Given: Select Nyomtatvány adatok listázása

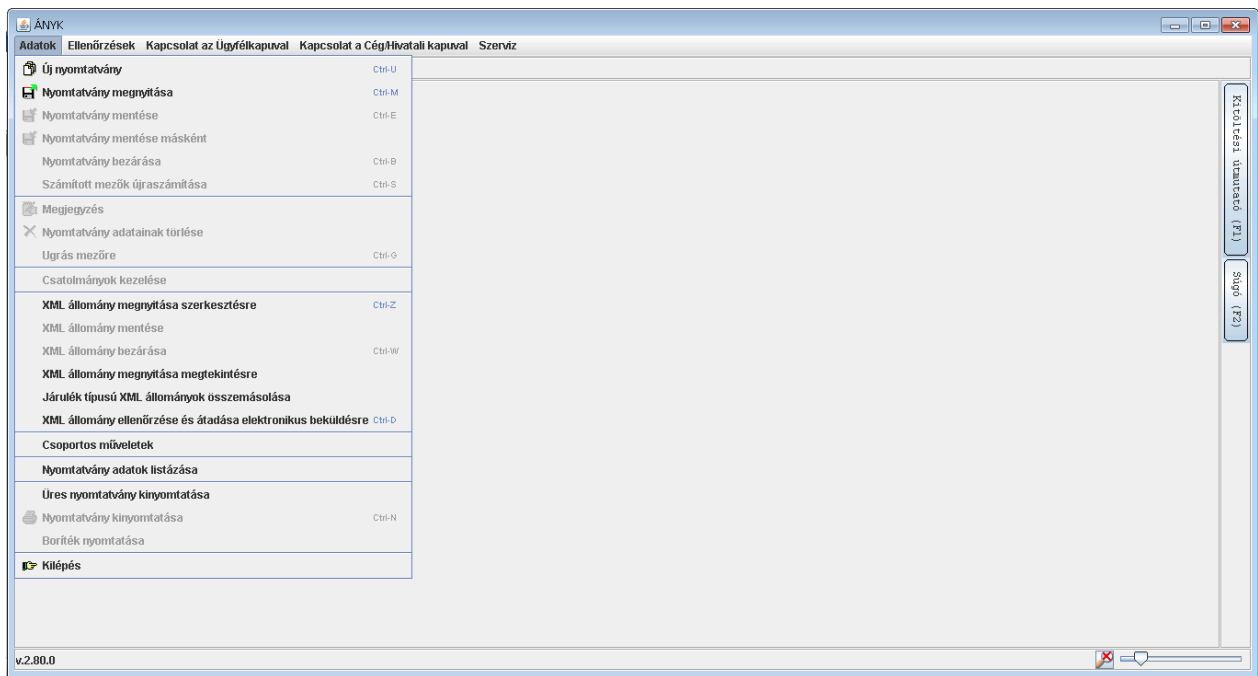Looking at the screenshot, I should pyautogui.click(x=214, y=469).
